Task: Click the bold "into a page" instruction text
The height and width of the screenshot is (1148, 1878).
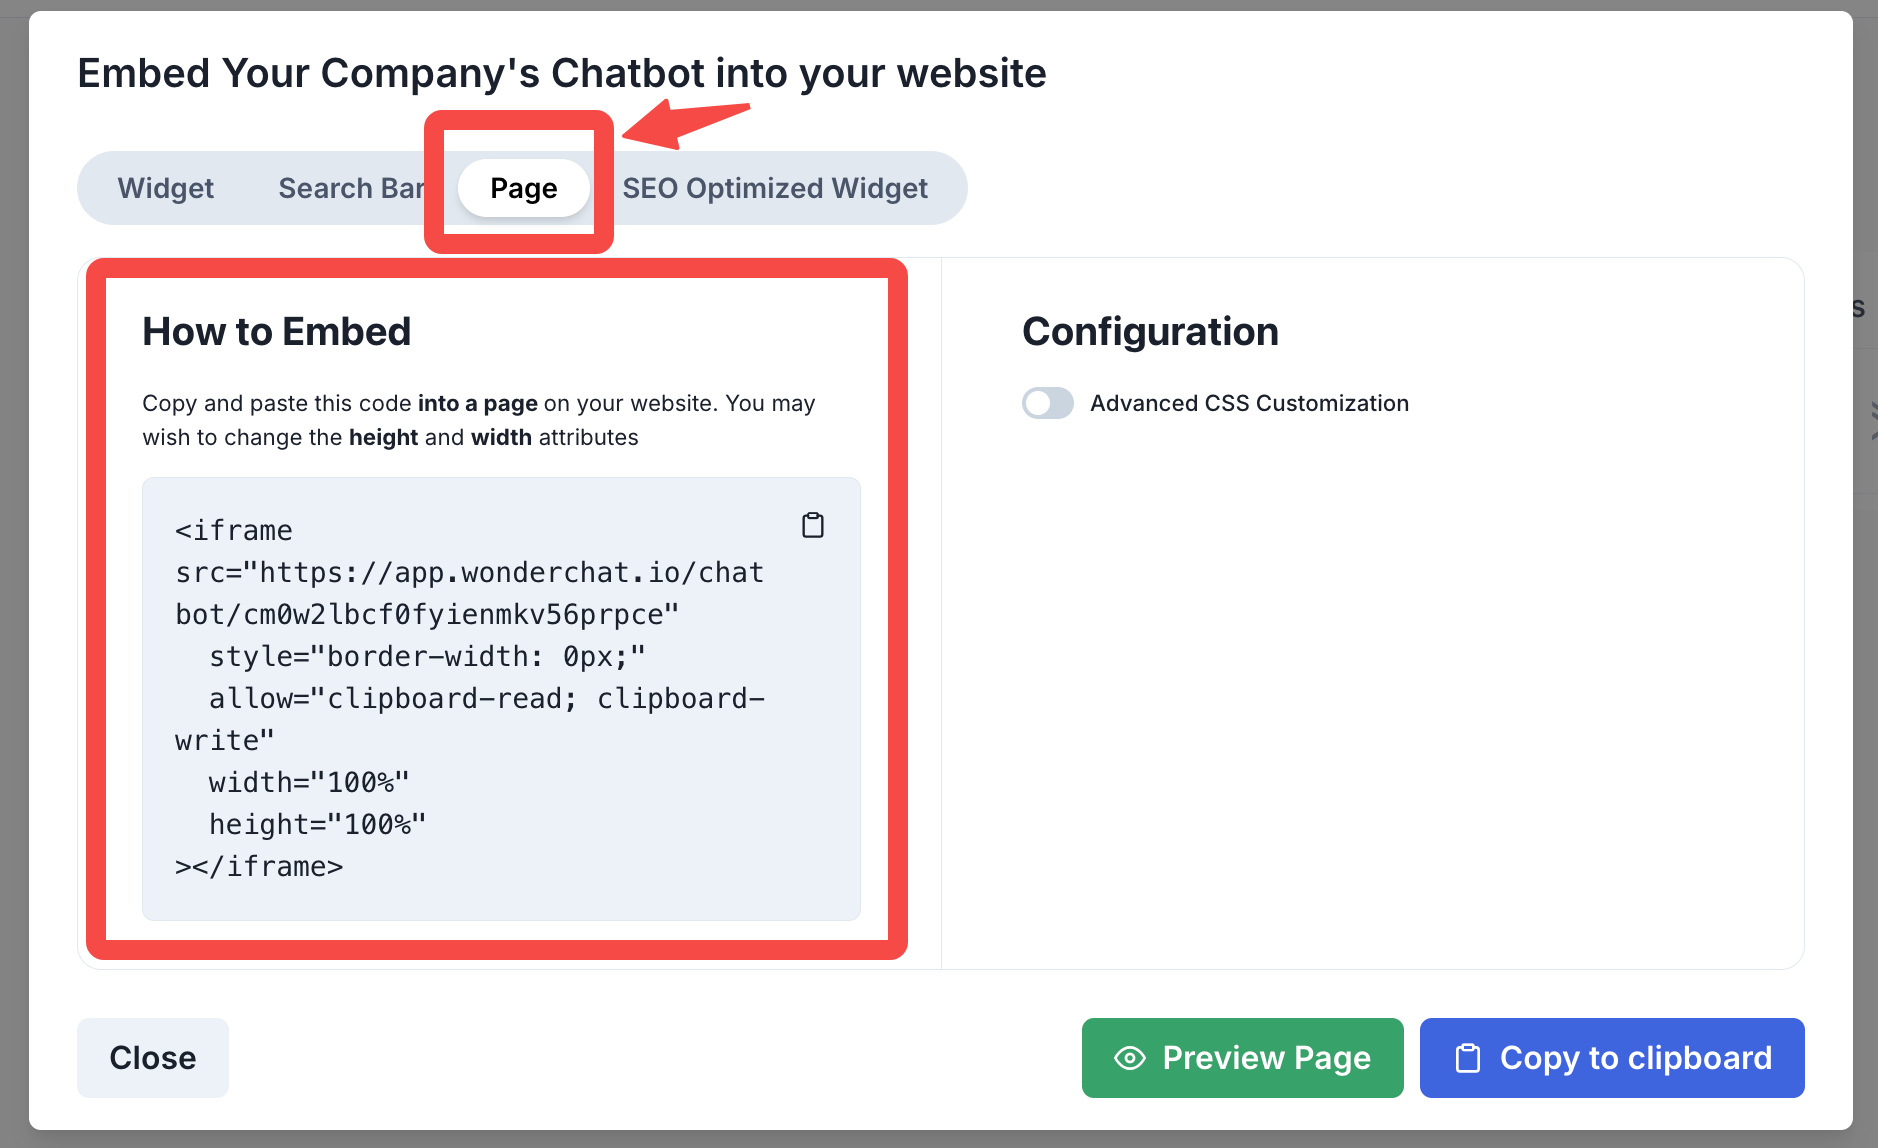Action: pos(478,403)
